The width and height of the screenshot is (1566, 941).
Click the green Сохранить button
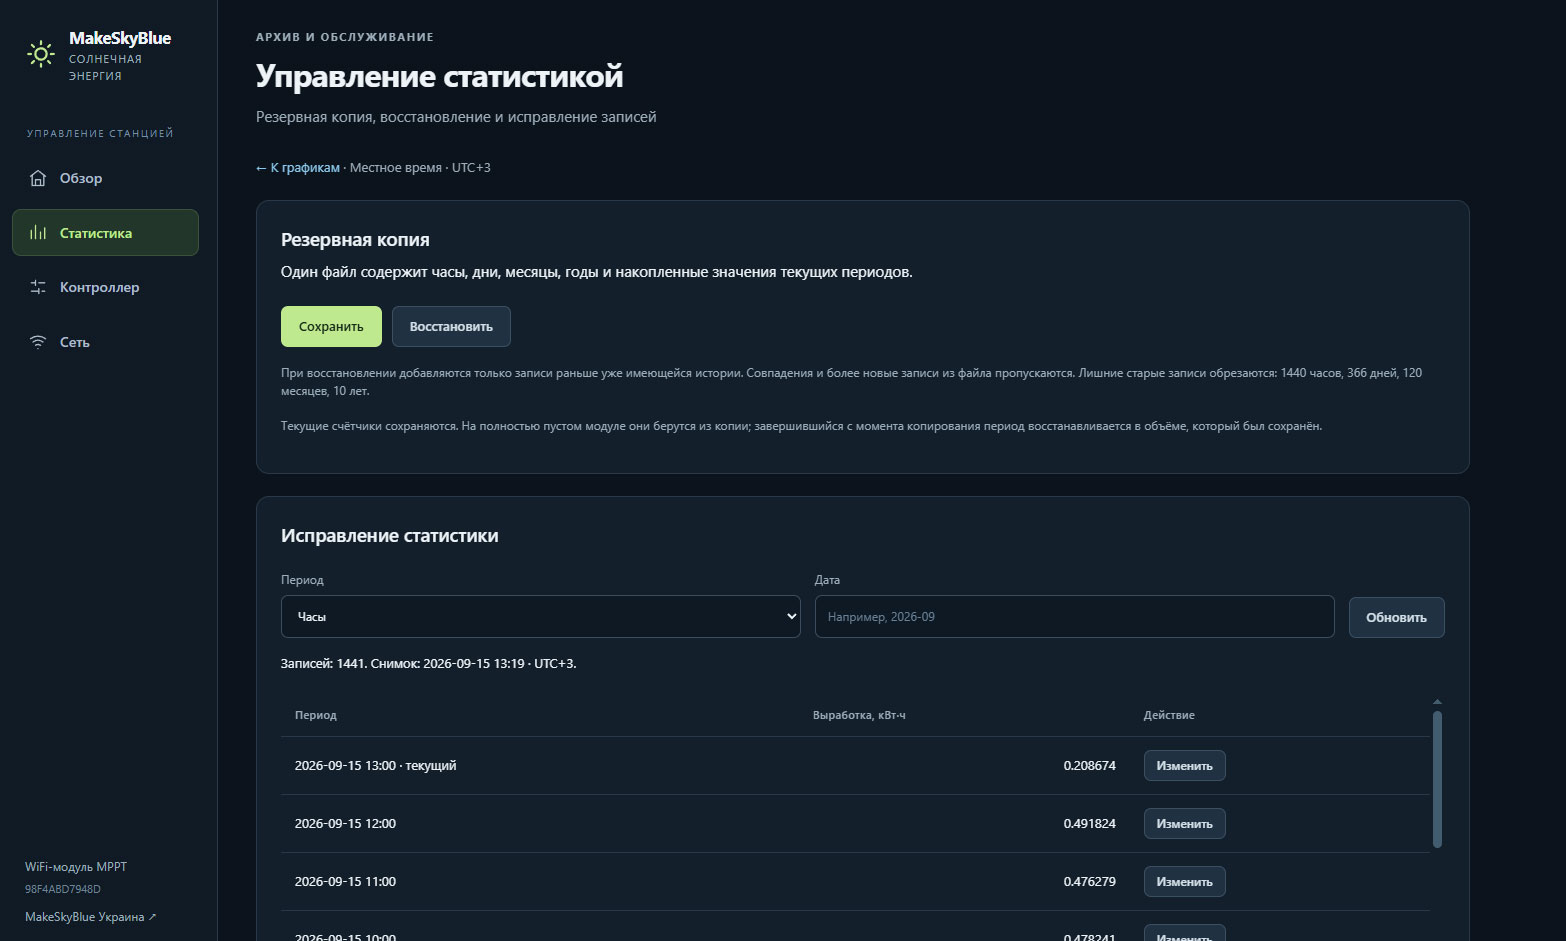[x=331, y=327]
